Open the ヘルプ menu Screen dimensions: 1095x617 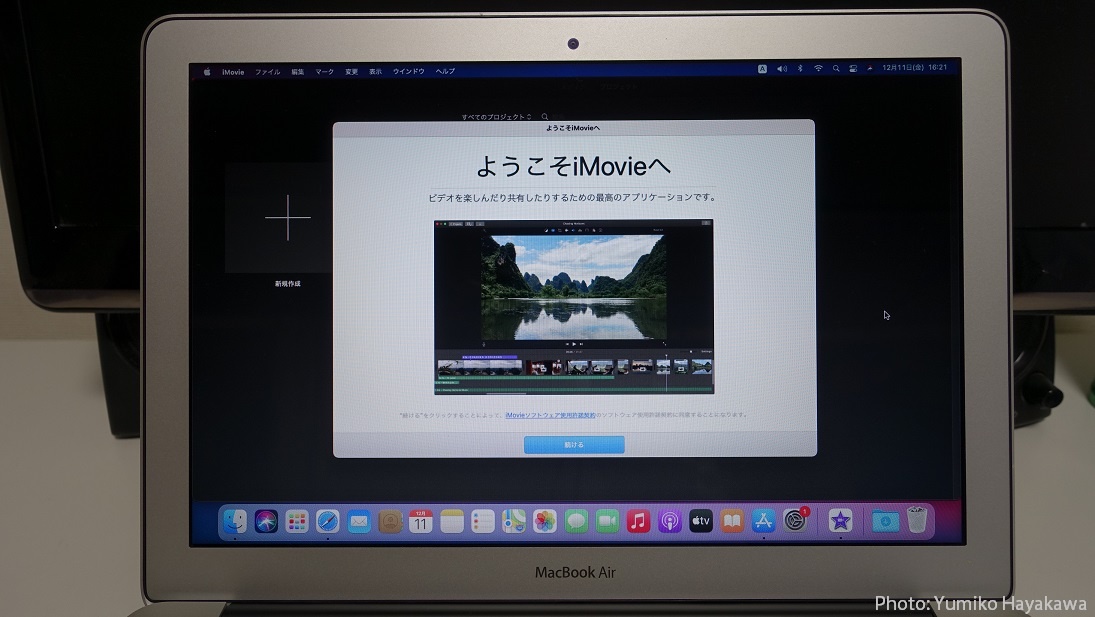(x=445, y=71)
